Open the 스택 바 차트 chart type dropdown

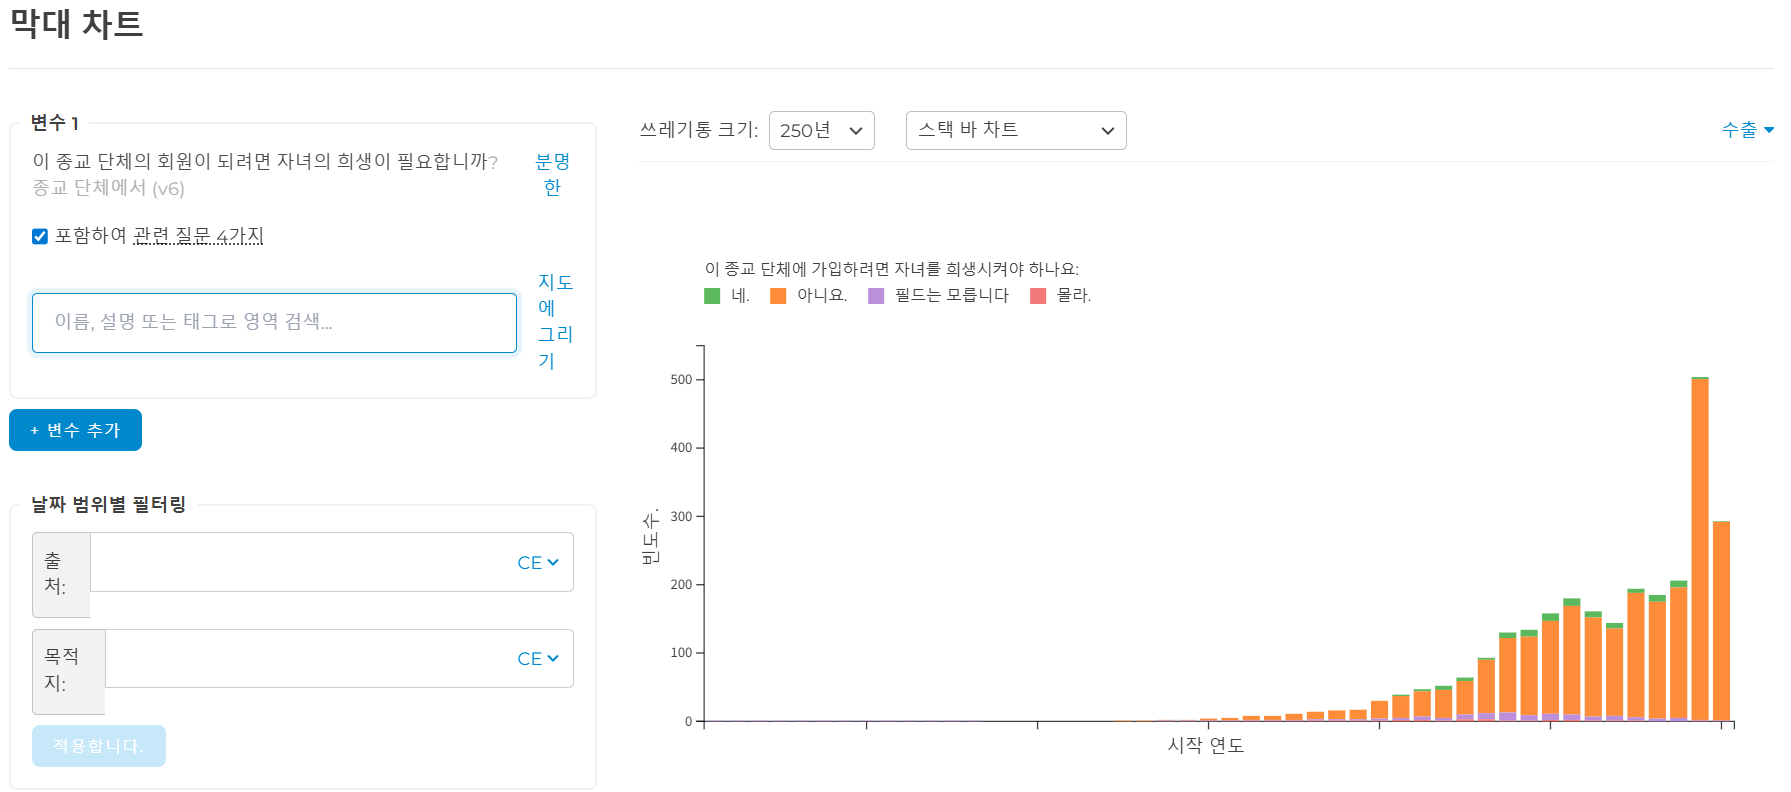[x=1015, y=131]
